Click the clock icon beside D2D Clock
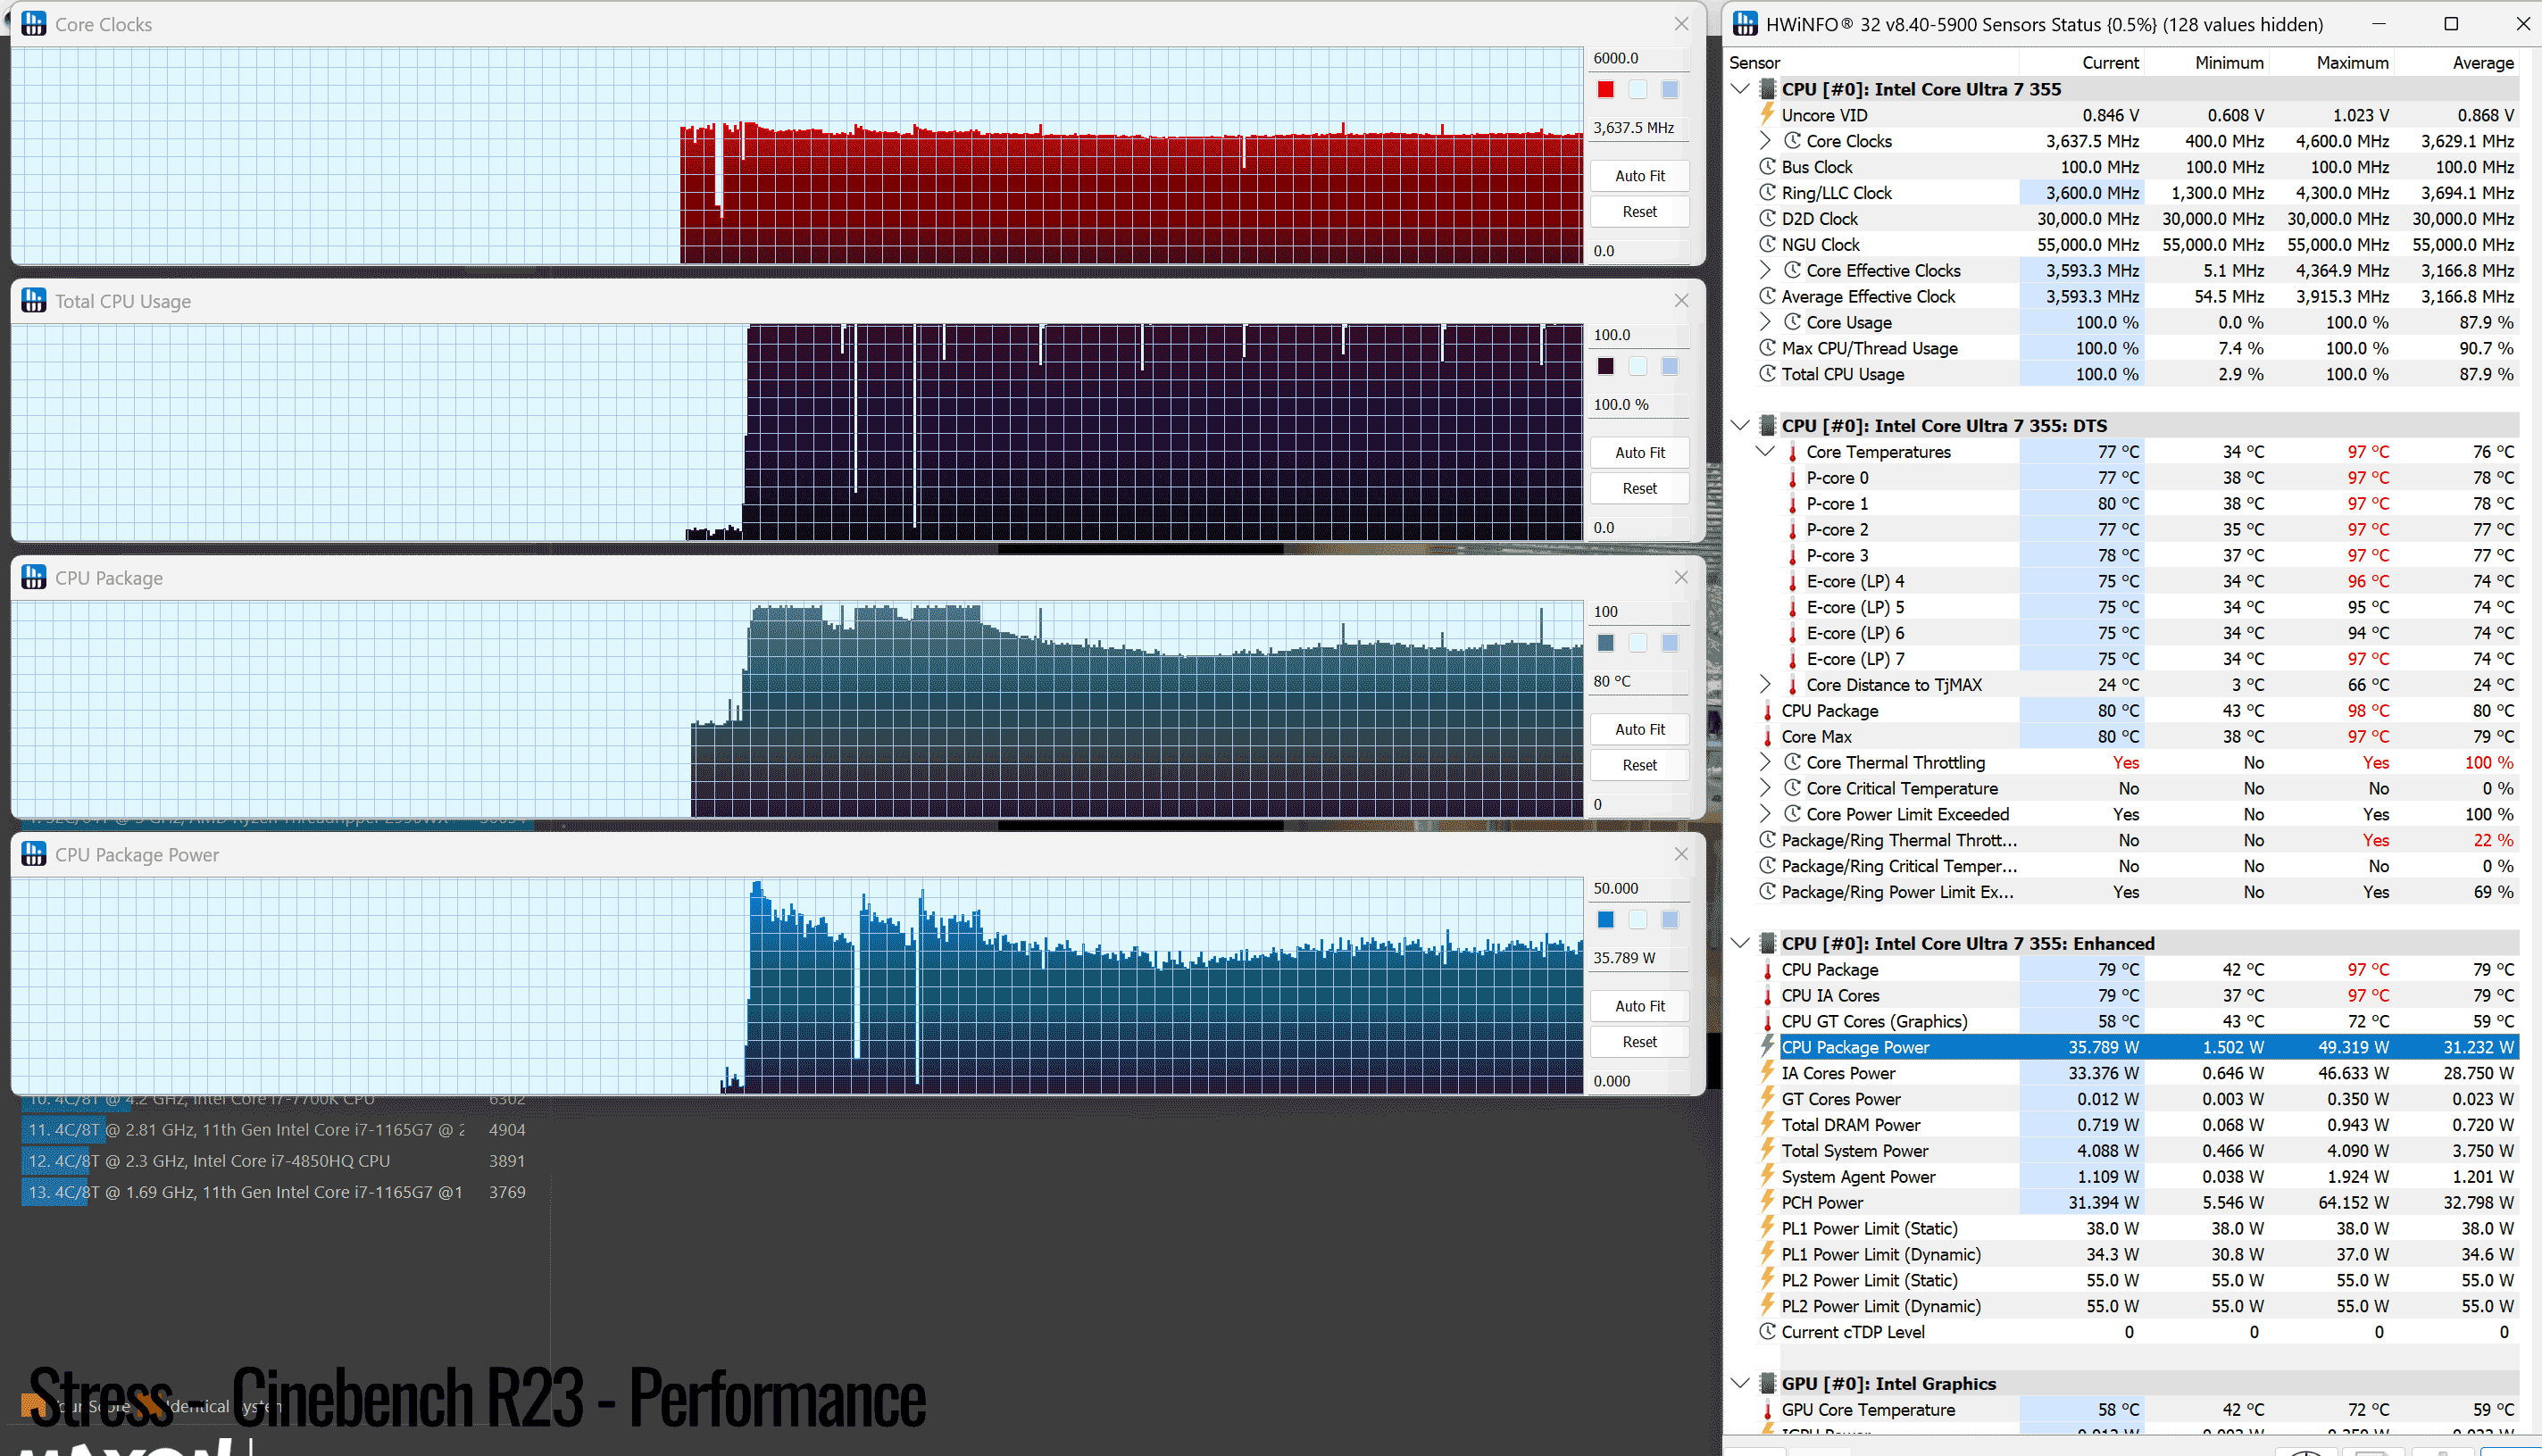2542x1456 pixels. tap(1767, 219)
